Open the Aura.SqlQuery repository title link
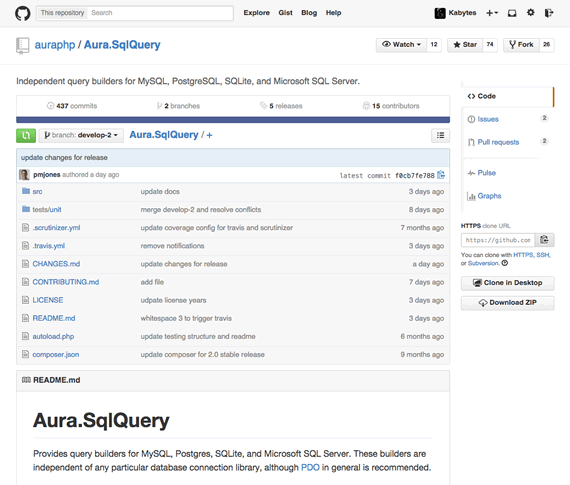Image resolution: width=570 pixels, height=485 pixels. tap(122, 45)
